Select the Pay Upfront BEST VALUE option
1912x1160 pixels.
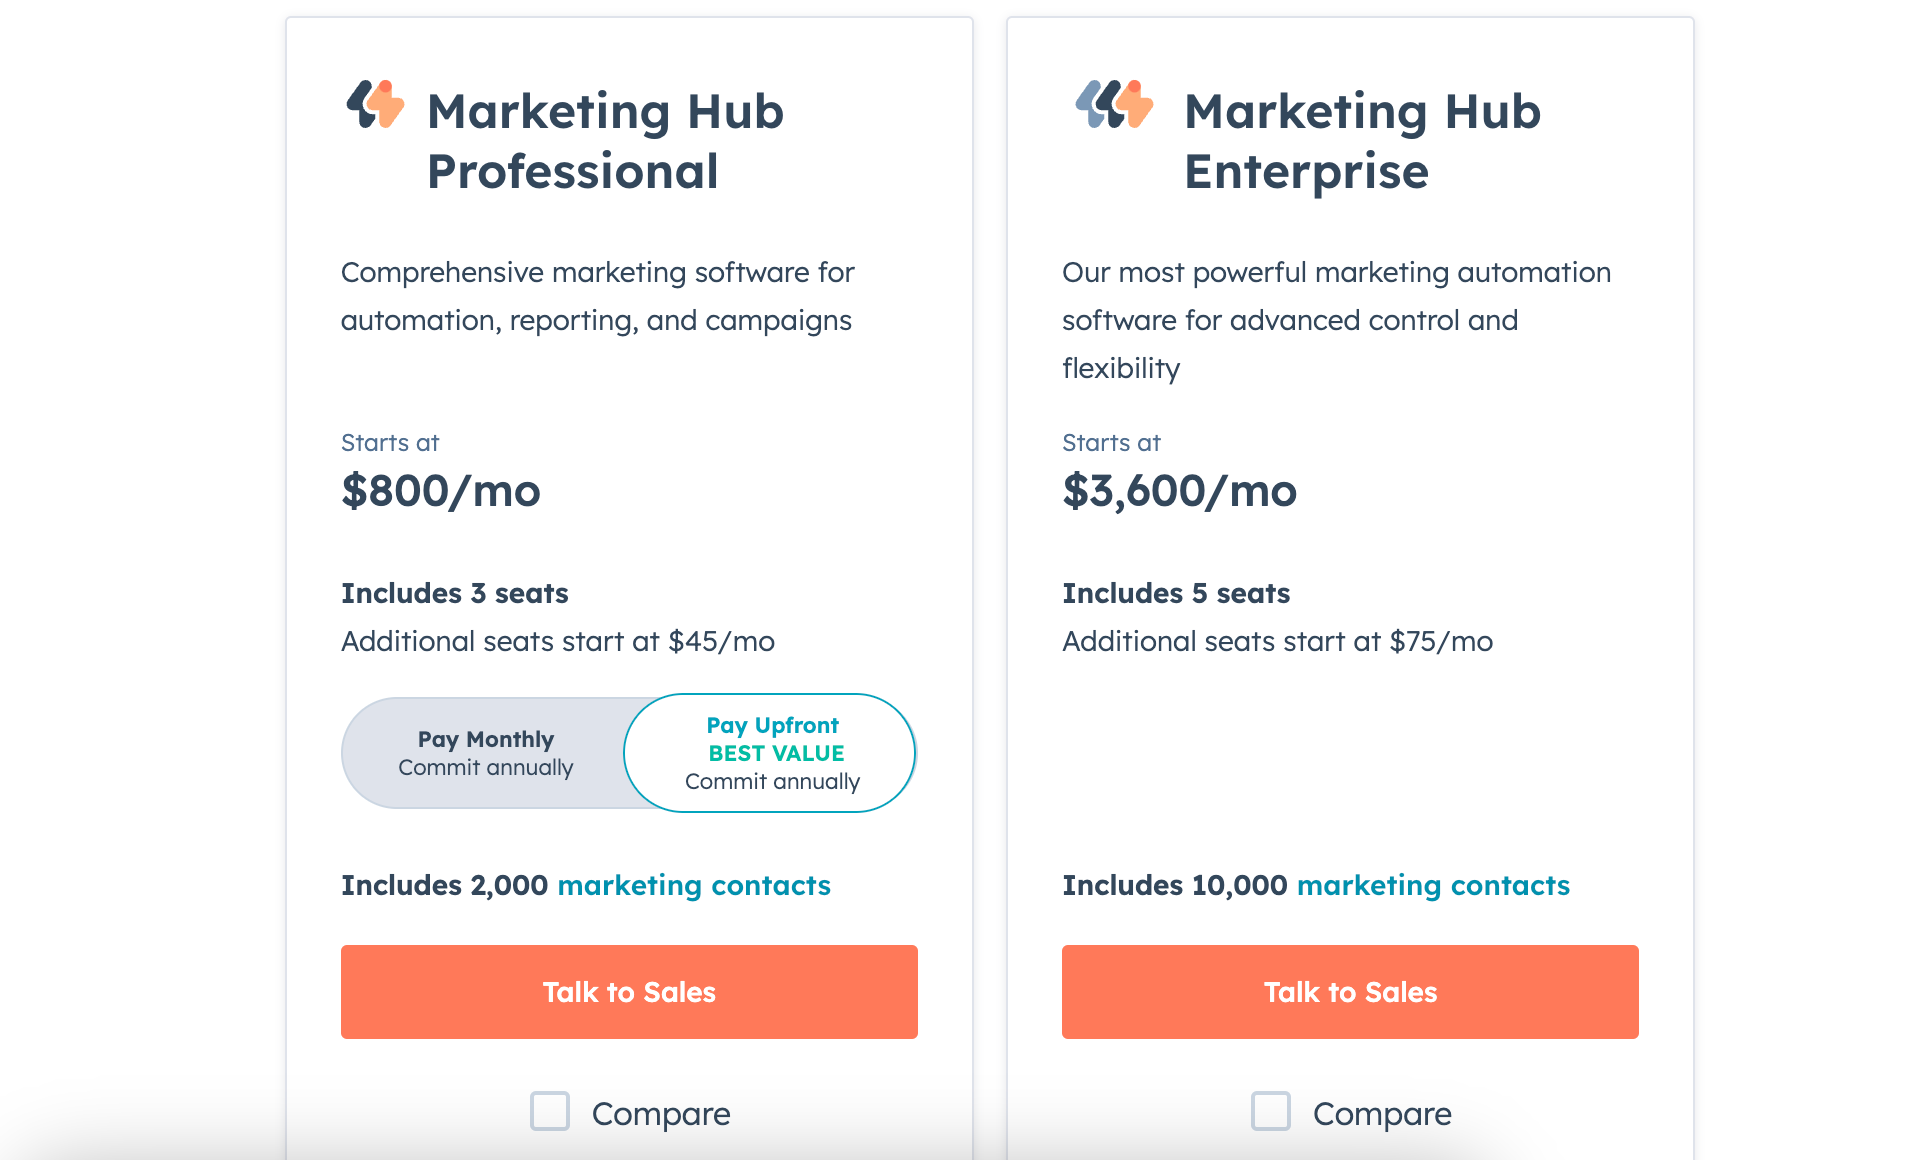click(x=770, y=752)
